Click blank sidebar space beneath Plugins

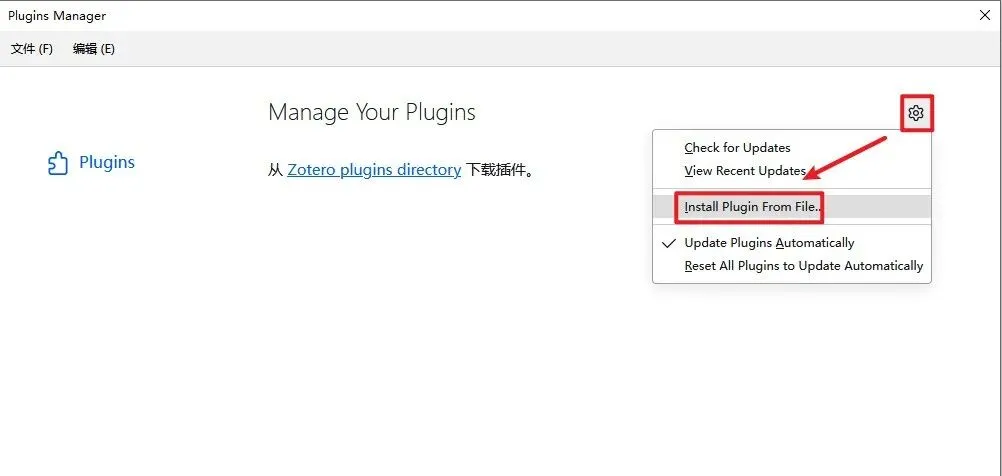pos(100,320)
